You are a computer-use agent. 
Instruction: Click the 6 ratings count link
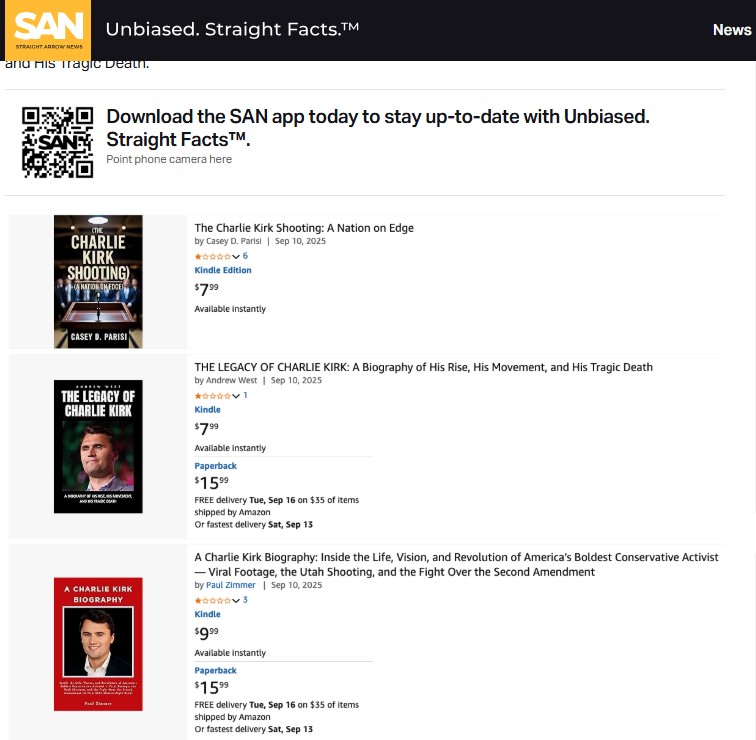(245, 257)
